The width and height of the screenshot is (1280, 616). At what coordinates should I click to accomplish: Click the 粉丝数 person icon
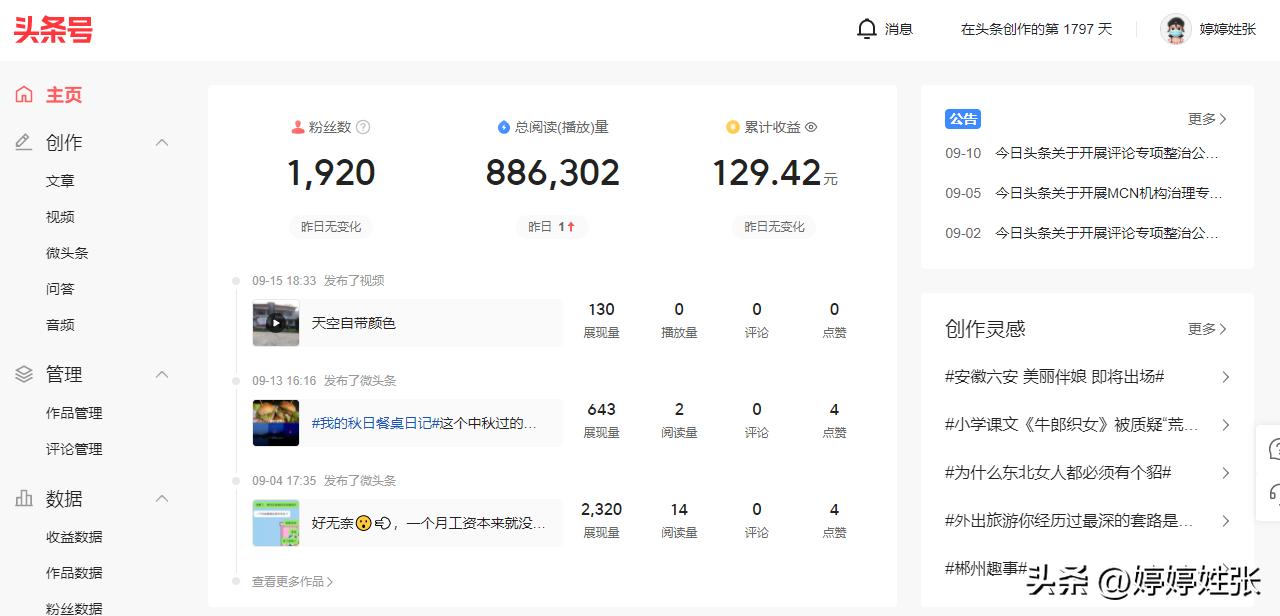pos(297,127)
